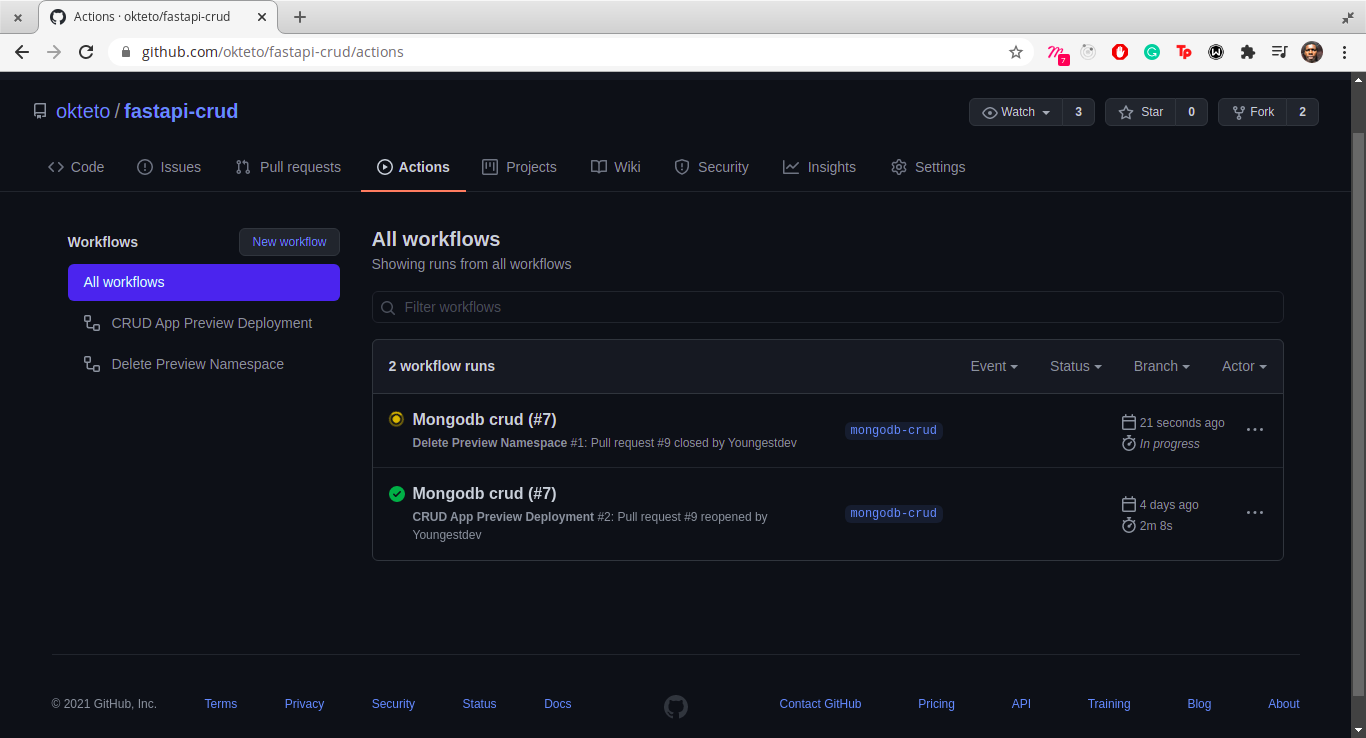Star the repository
Screen dimensions: 1366x738
[x=1140, y=112]
